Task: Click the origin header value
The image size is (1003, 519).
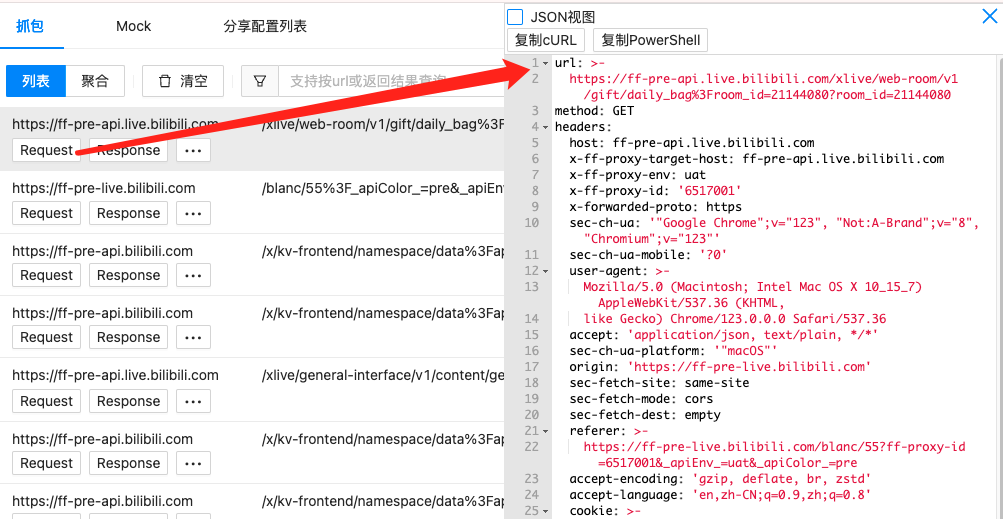Action: pos(750,367)
